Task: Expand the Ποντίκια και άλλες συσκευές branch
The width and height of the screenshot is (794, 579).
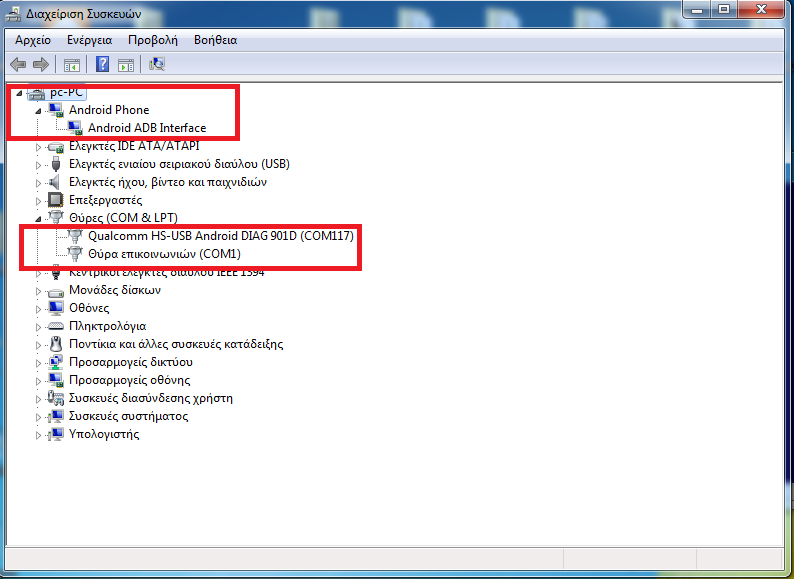Action: pos(38,345)
